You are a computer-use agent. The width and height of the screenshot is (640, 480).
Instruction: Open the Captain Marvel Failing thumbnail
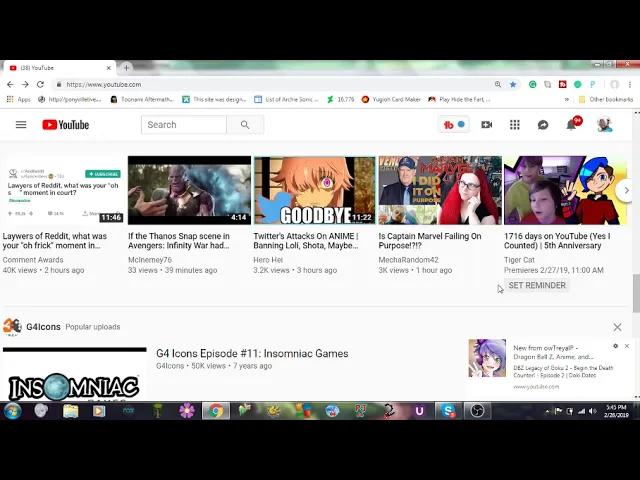(440, 190)
